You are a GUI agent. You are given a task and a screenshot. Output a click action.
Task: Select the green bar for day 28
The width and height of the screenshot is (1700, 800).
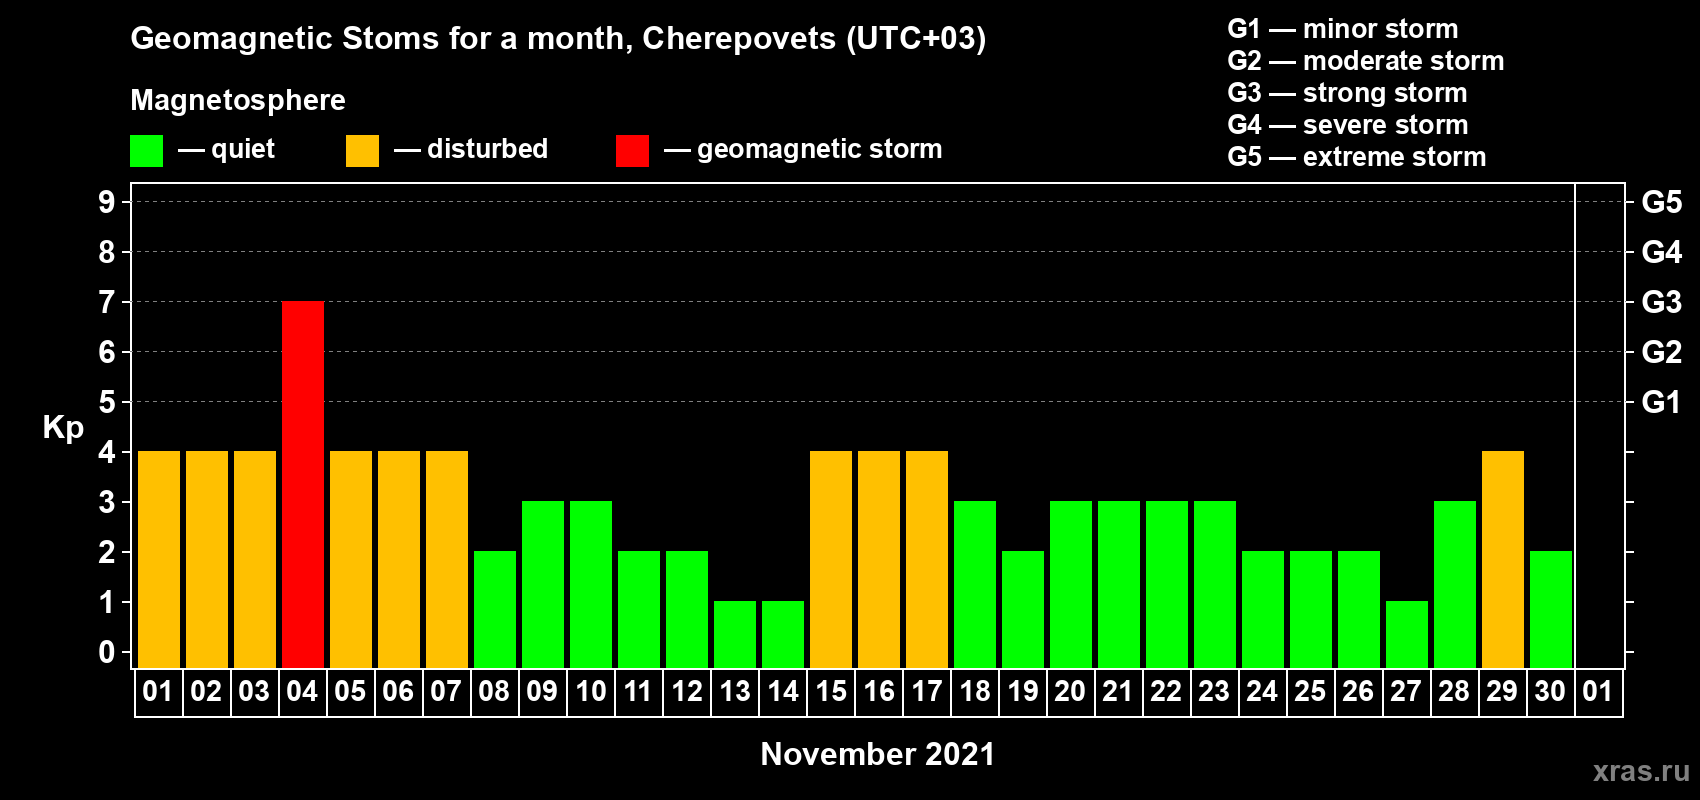point(1455,585)
